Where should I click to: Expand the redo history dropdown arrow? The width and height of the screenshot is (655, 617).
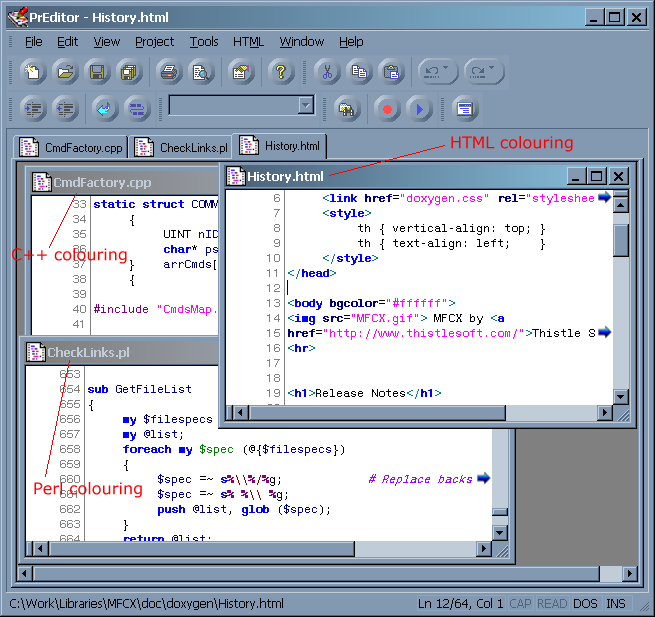pyautogui.click(x=492, y=68)
